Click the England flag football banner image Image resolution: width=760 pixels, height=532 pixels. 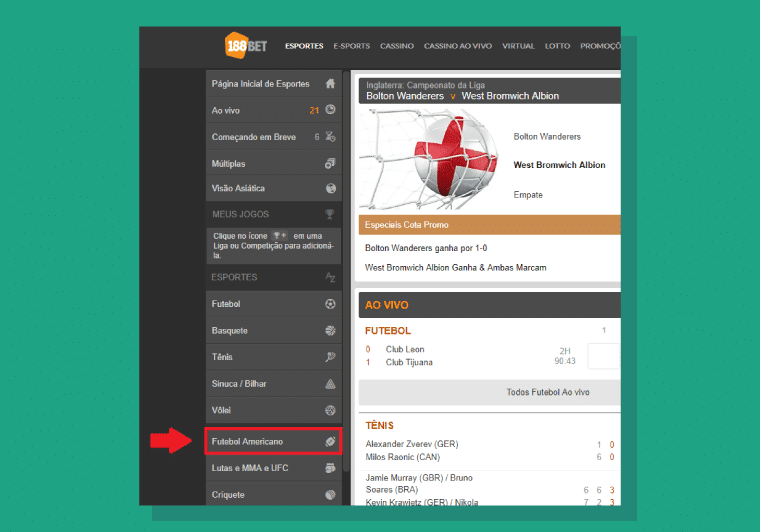[x=428, y=159]
